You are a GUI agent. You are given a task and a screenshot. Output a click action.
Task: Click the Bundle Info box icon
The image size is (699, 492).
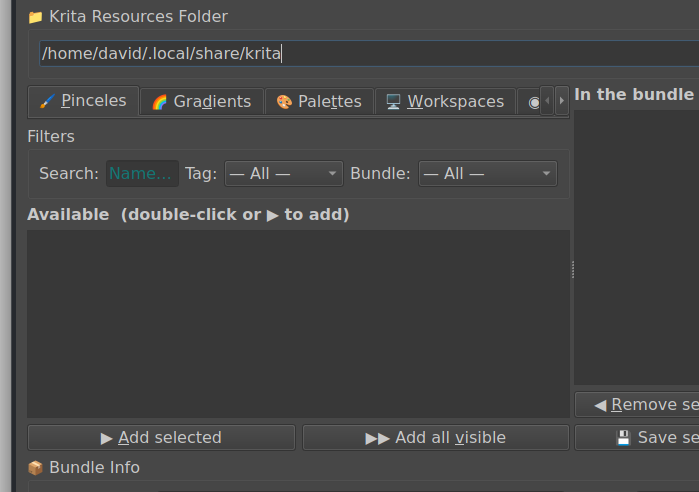35,468
